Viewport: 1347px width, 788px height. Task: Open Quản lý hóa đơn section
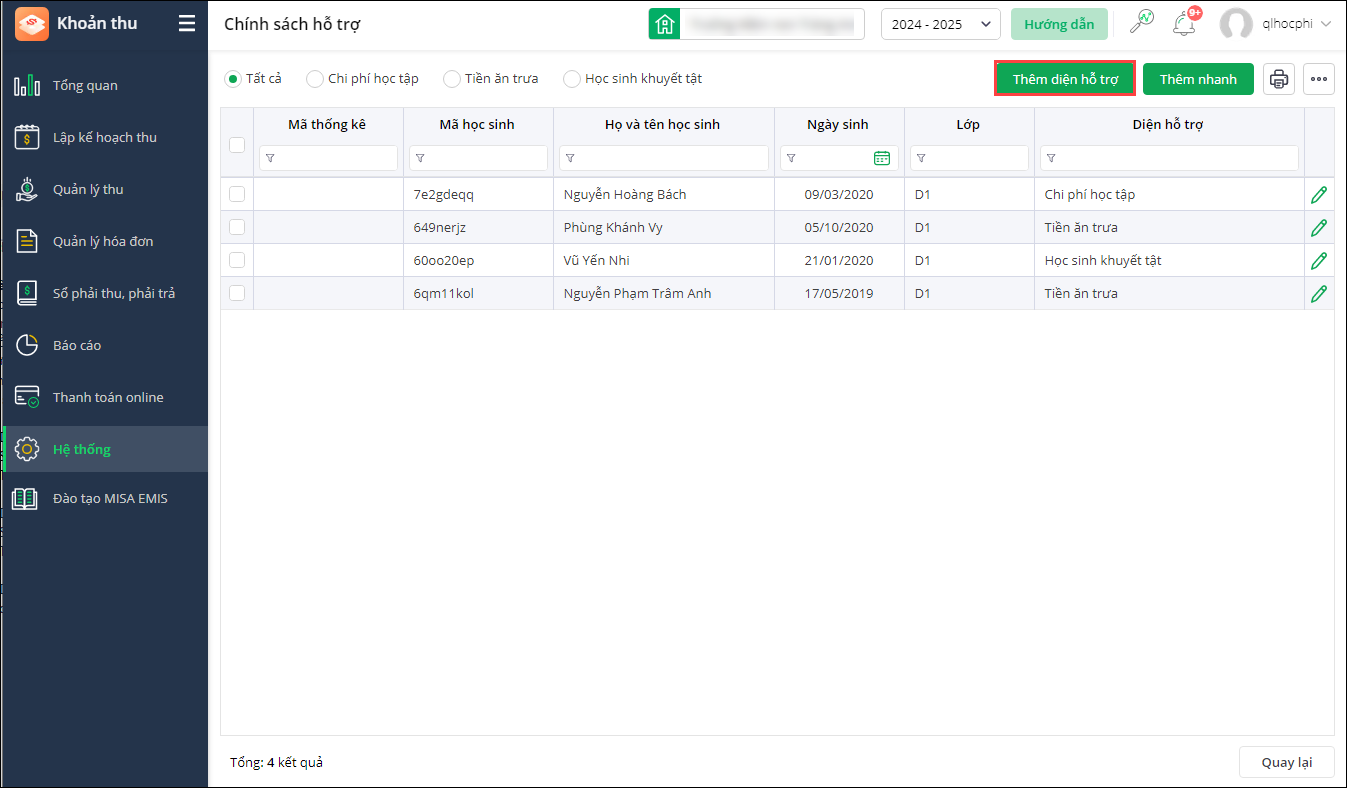[x=103, y=242]
